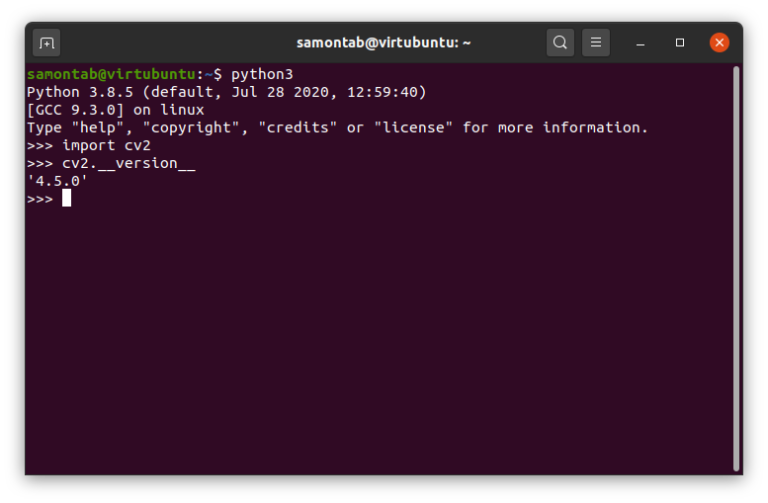Minimize the terminal window
This screenshot has height=503, width=768.
641,43
